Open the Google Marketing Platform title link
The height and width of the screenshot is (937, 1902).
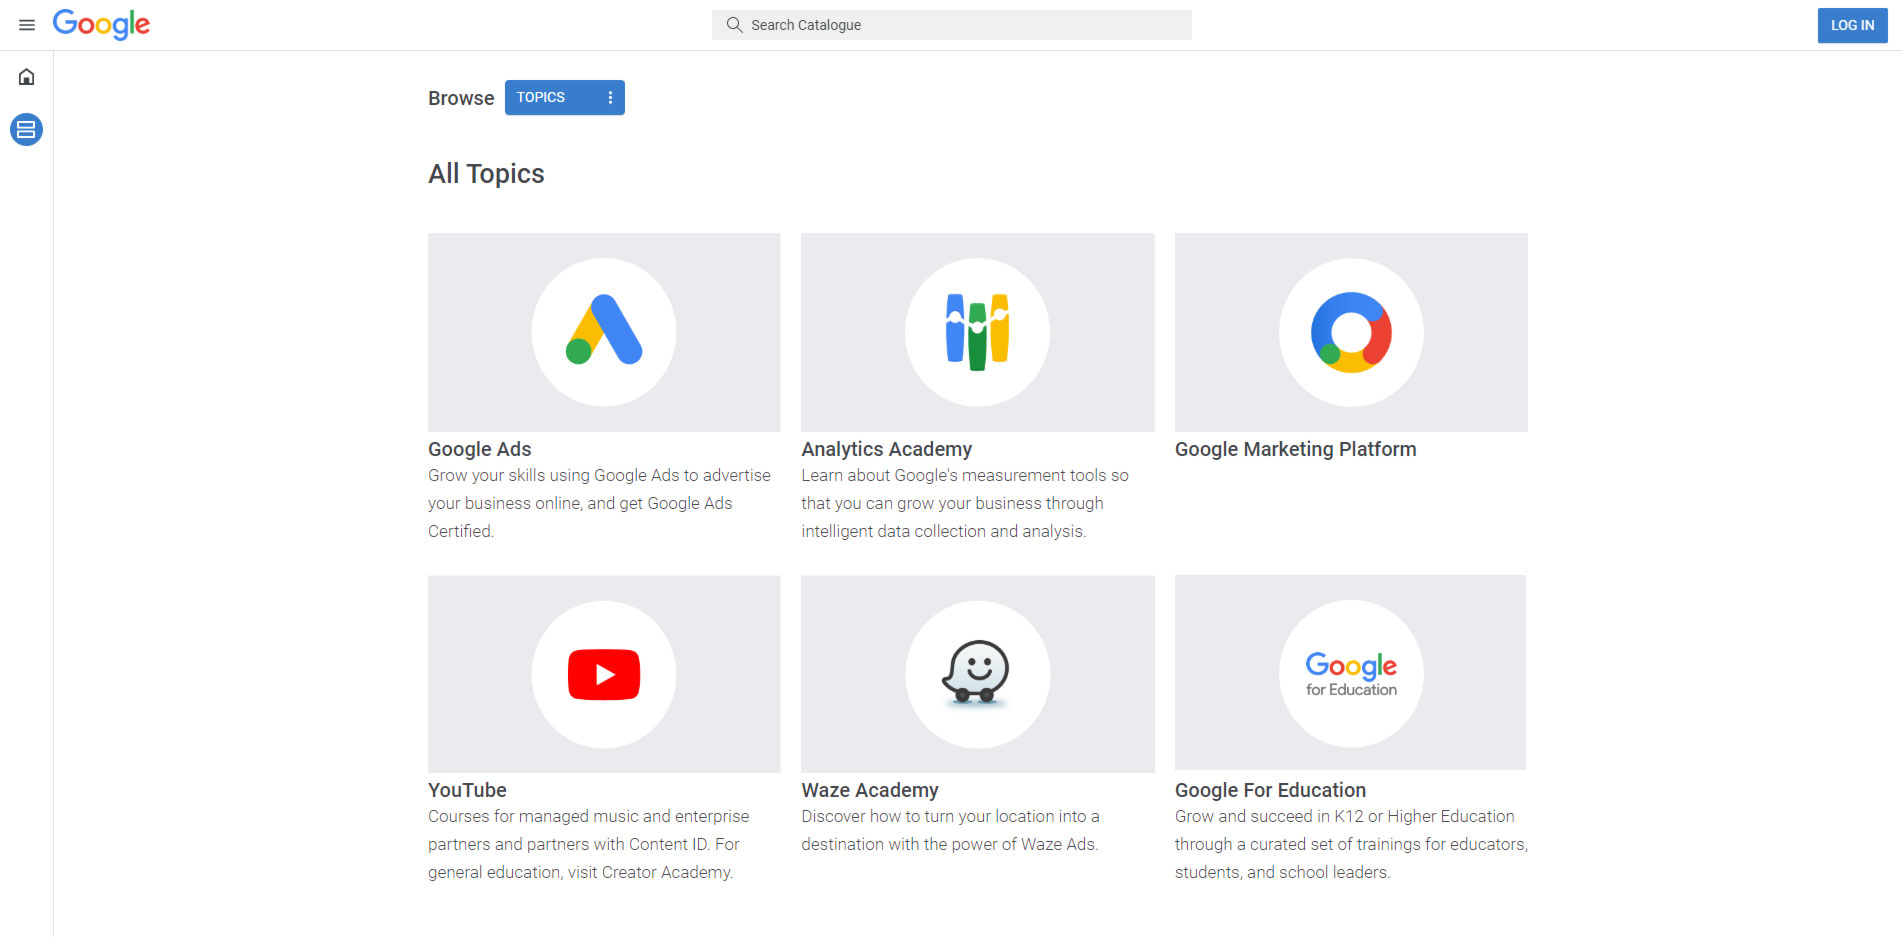[1295, 449]
